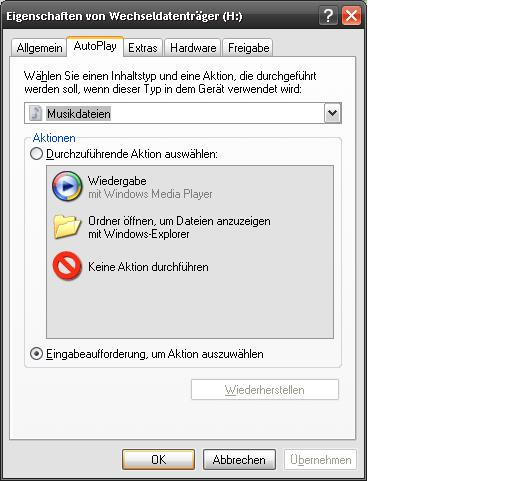Click the Windows Media Player icon
The width and height of the screenshot is (512, 481).
67,186
